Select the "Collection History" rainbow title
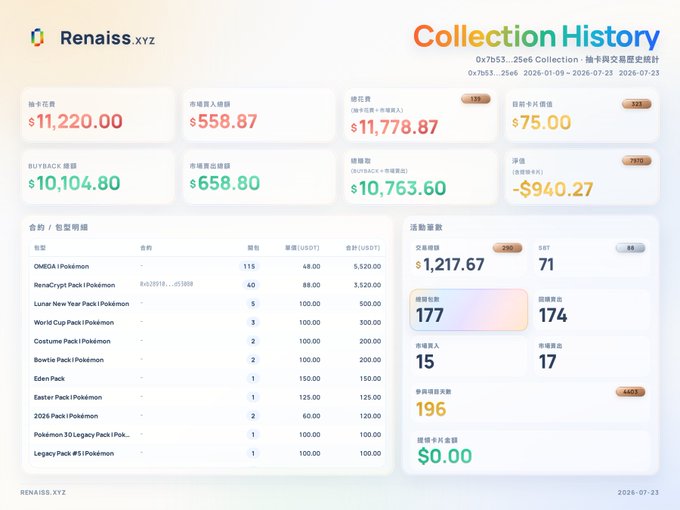This screenshot has width=680, height=510. coord(536,36)
